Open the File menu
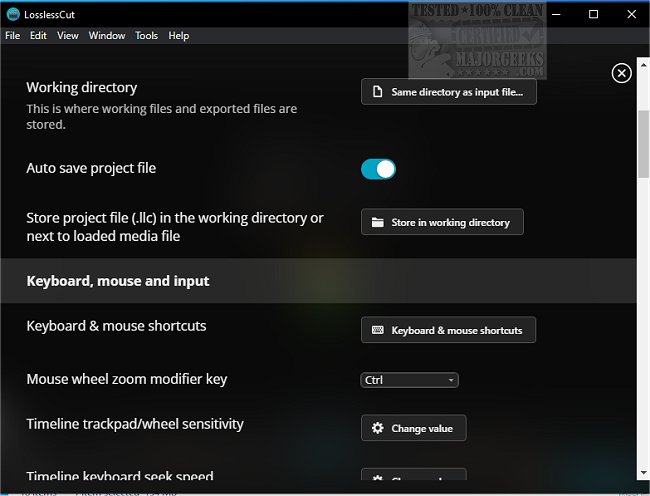Screen dimensions: 650x496 [12, 36]
